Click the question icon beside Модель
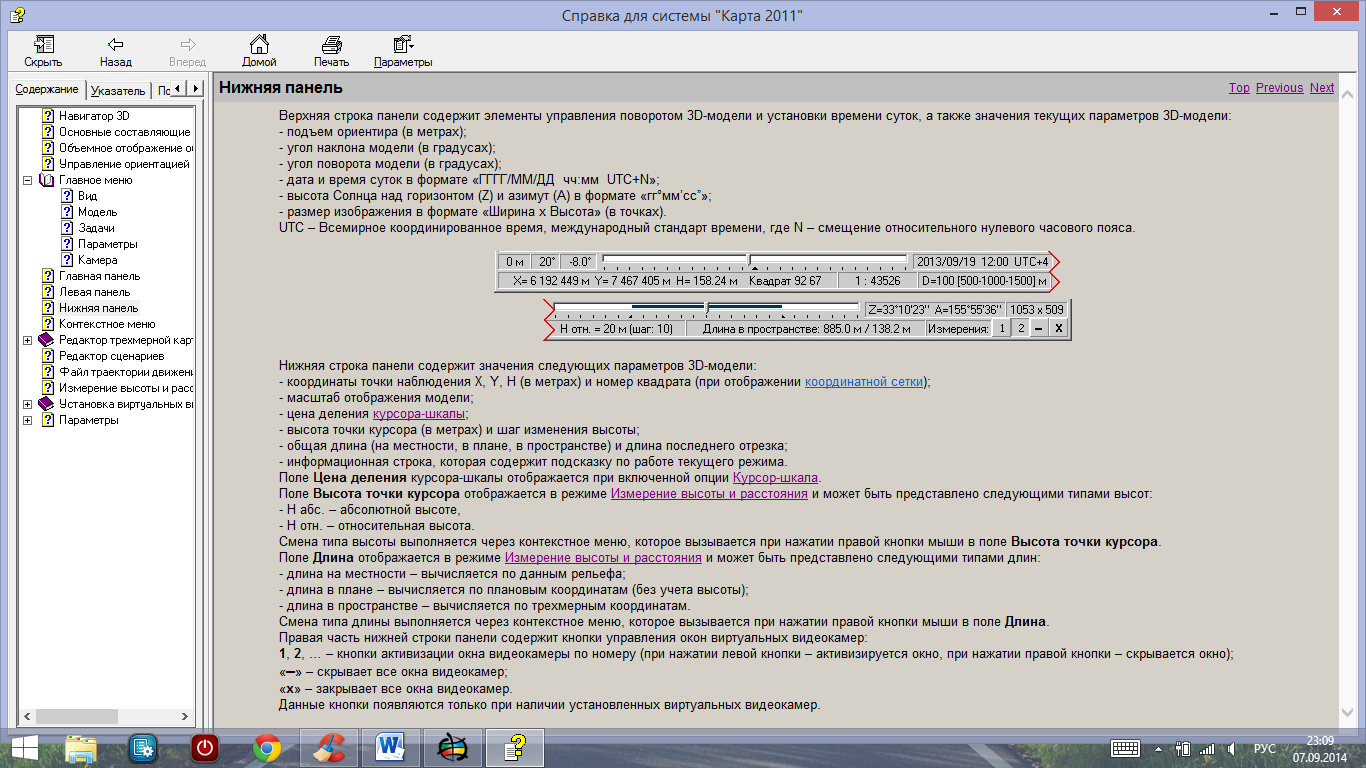The width and height of the screenshot is (1366, 768). (67, 212)
